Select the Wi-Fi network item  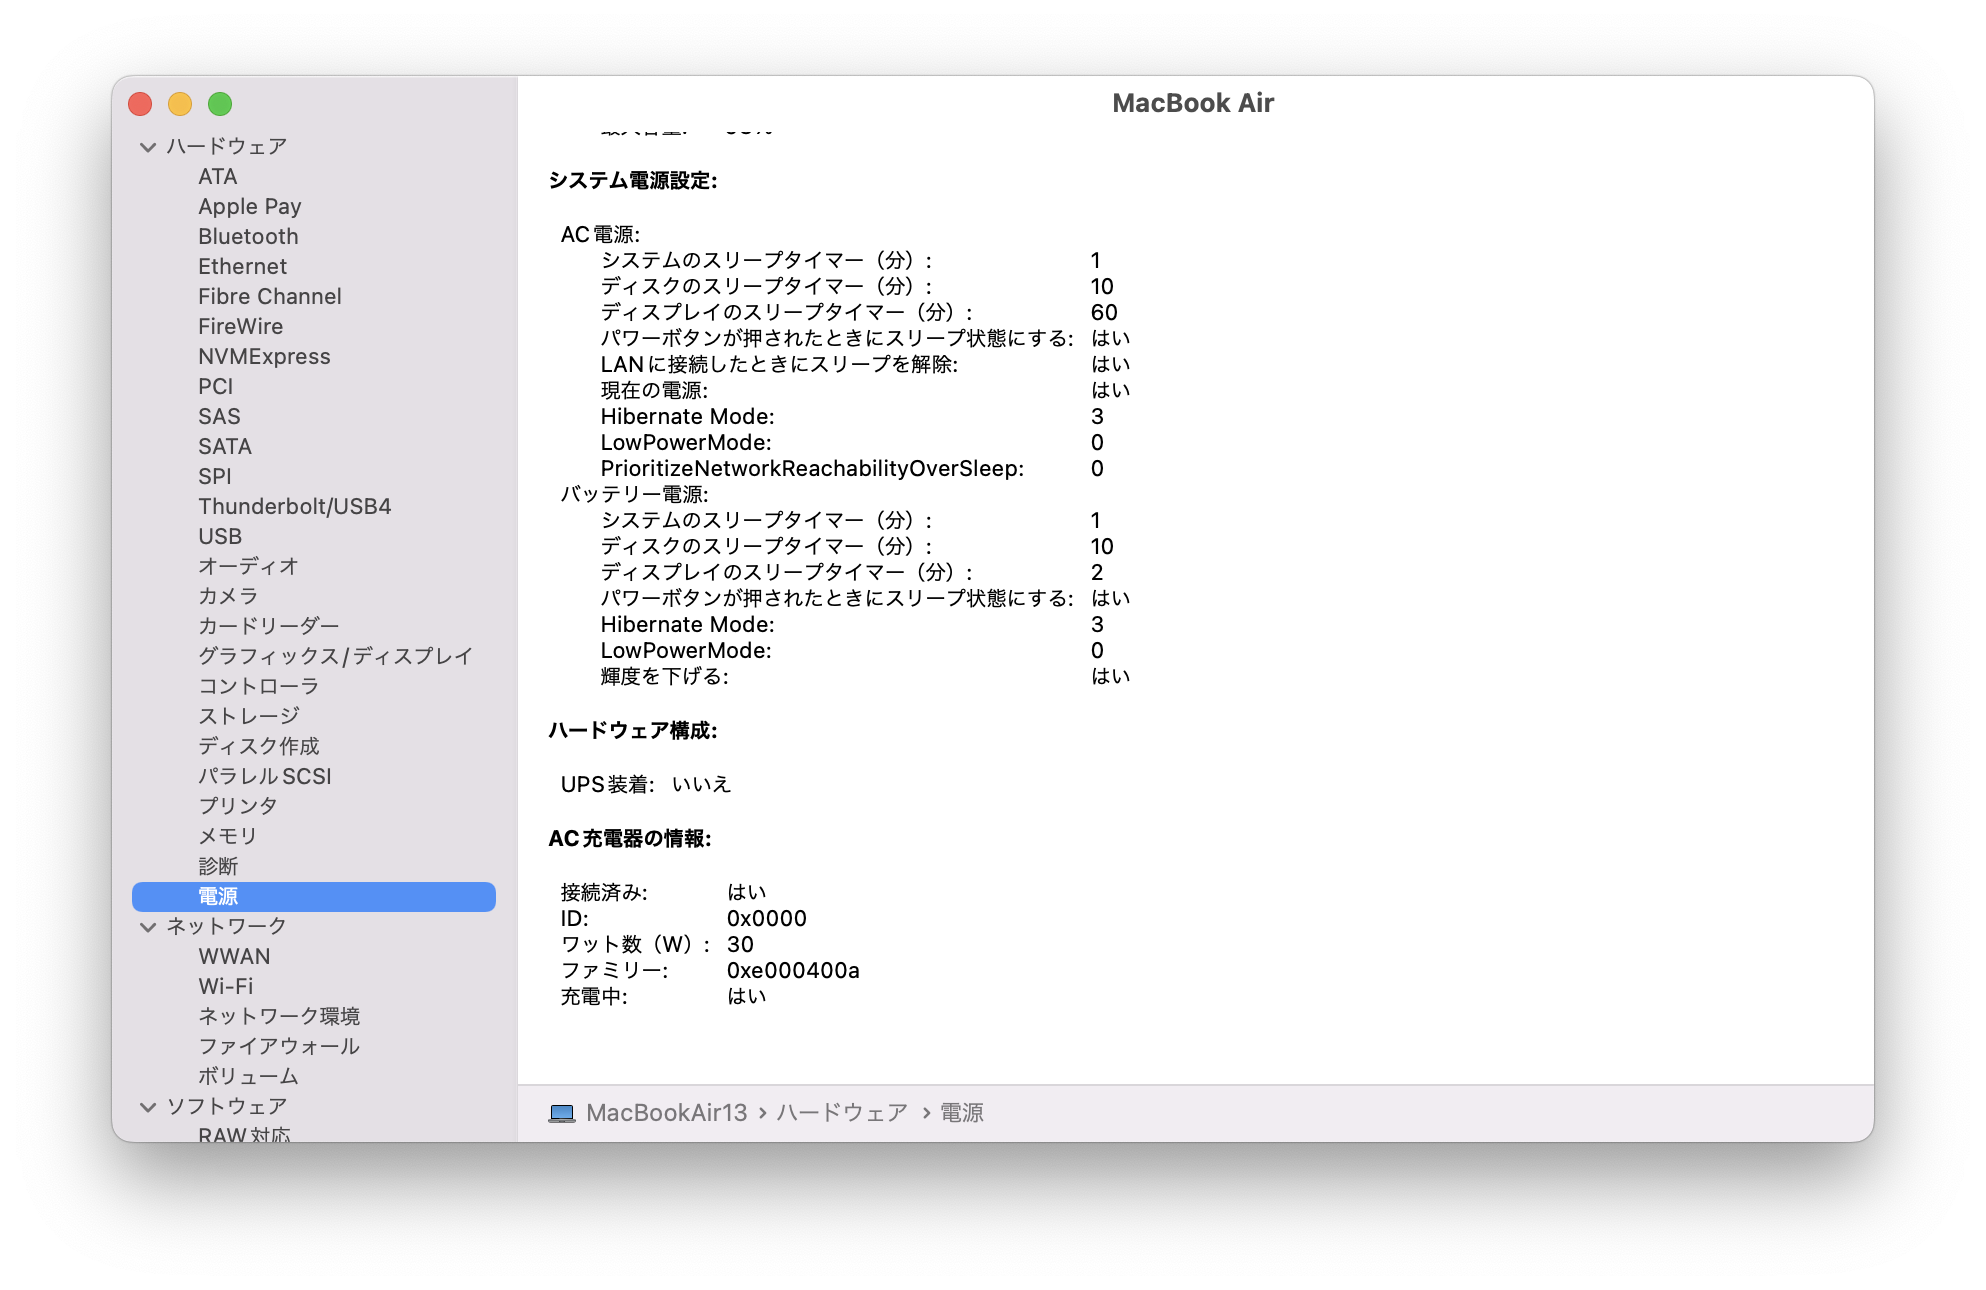(226, 987)
